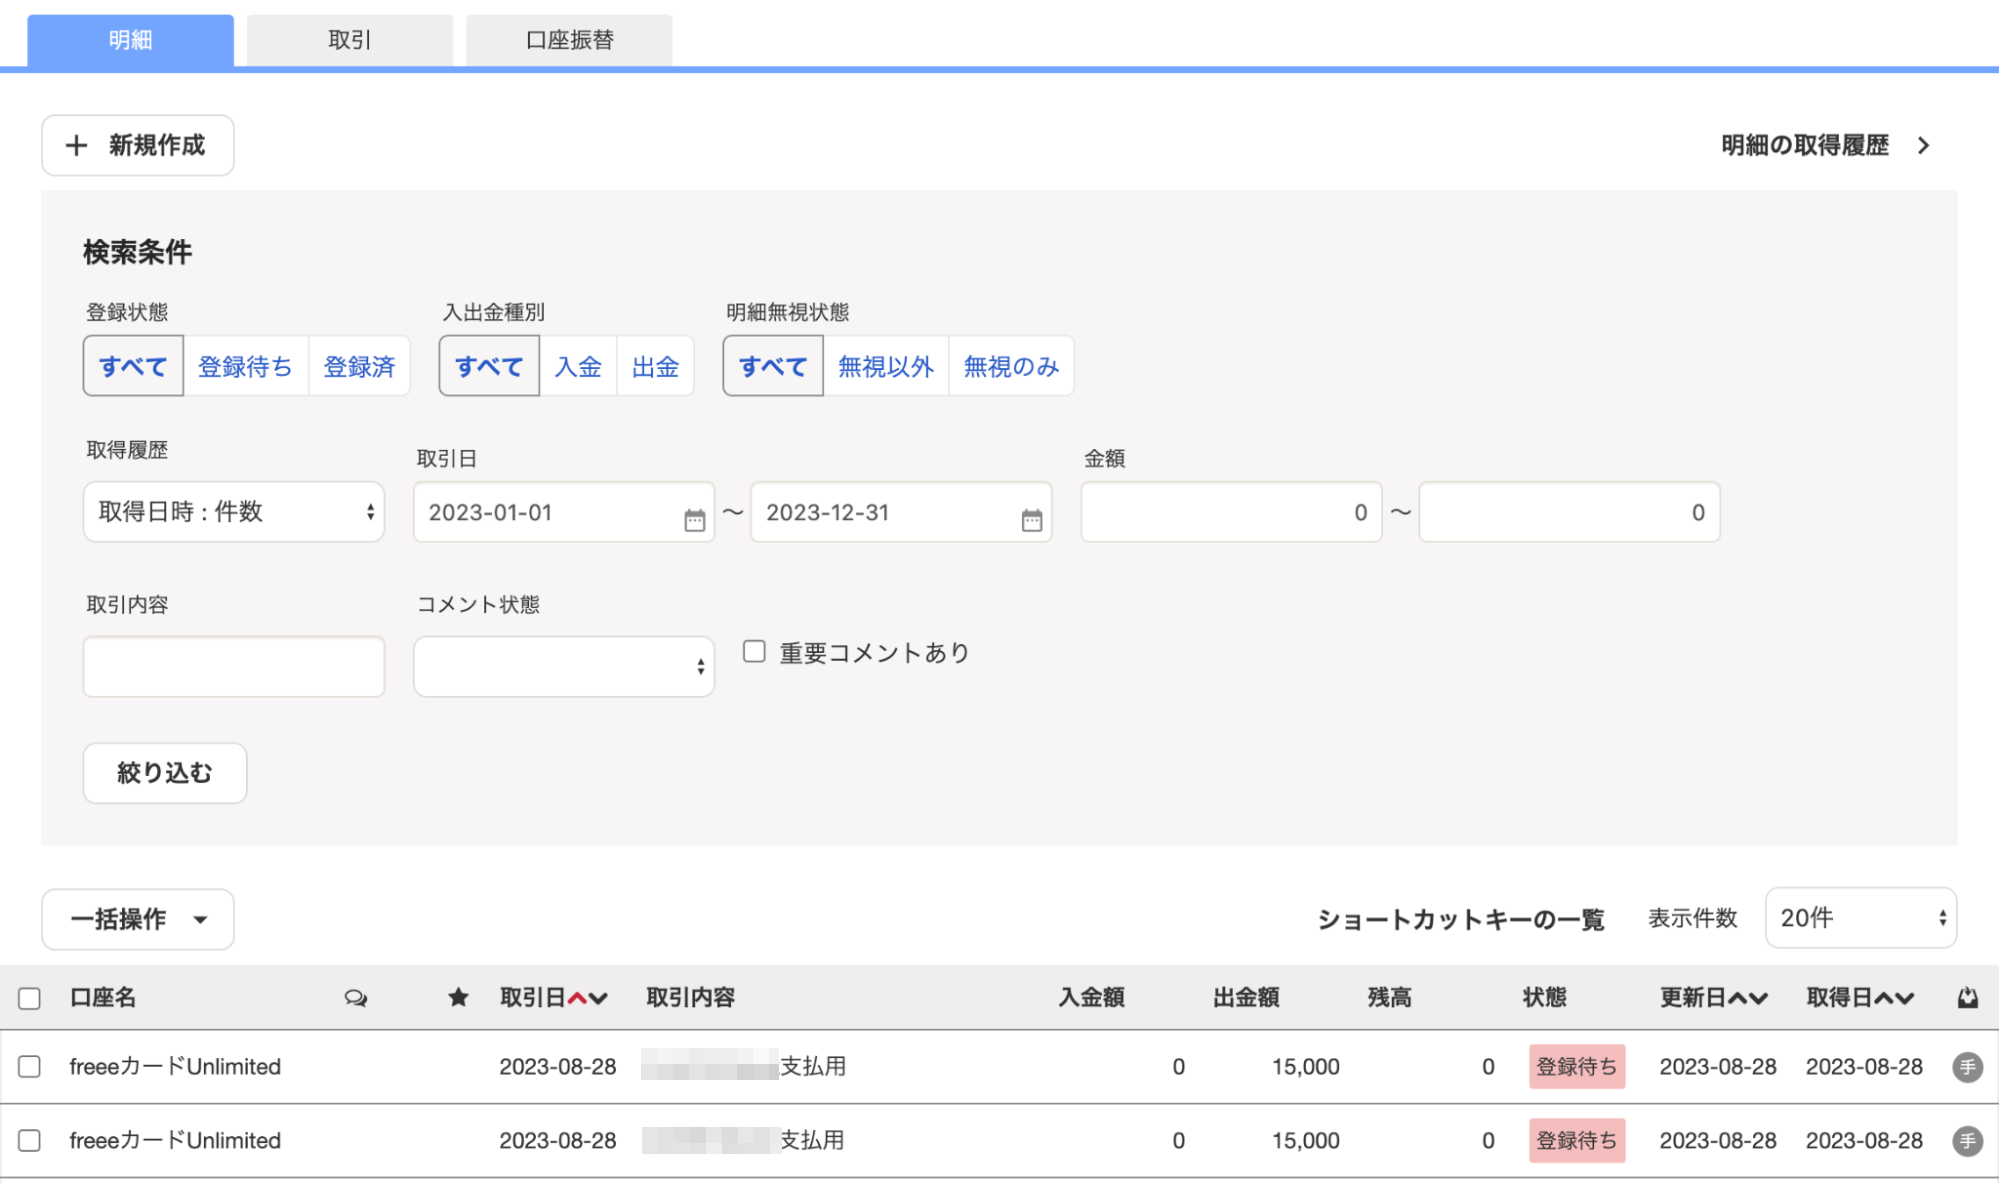The height and width of the screenshot is (1184, 1999).
Task: Switch to the 取引 tab
Action: [x=350, y=40]
